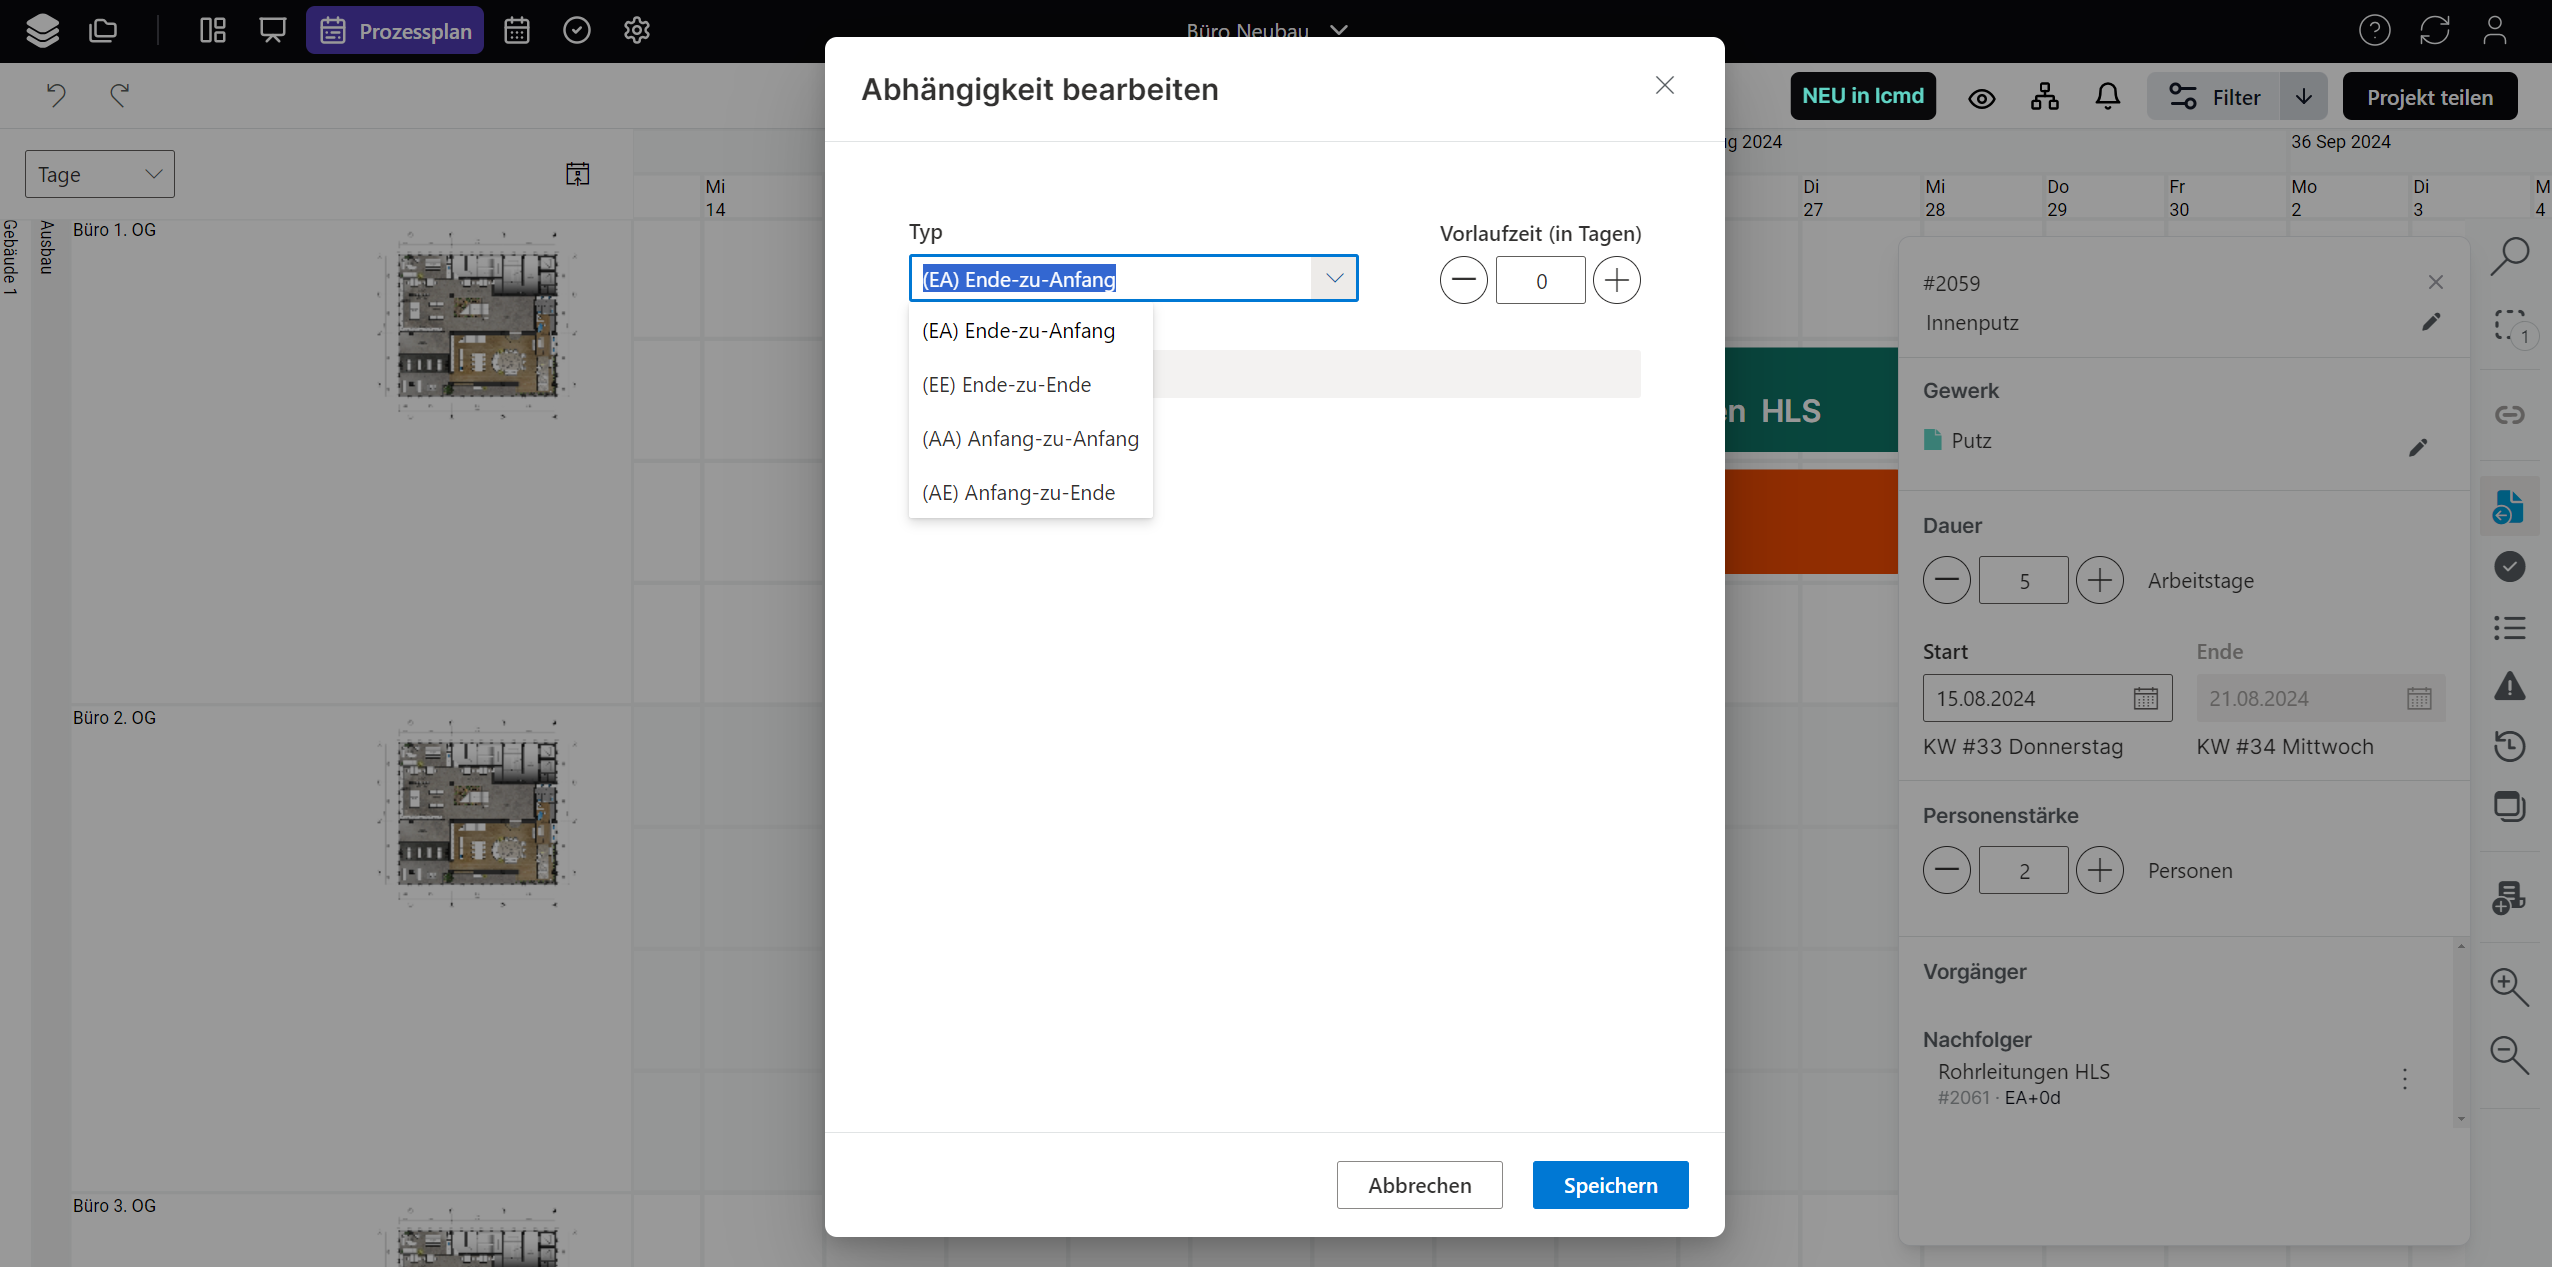Click the jump to date calendar icon
The image size is (2552, 1267).
(x=577, y=174)
